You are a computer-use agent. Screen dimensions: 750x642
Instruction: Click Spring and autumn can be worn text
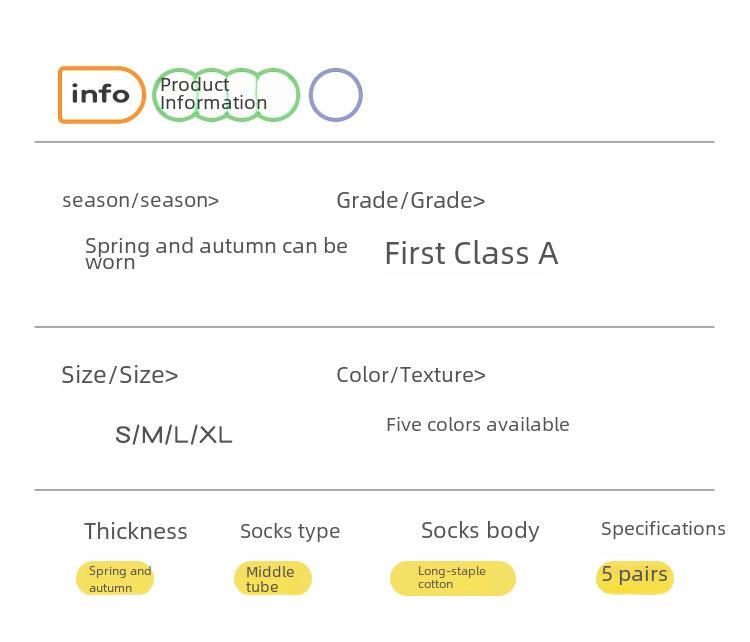216,253
